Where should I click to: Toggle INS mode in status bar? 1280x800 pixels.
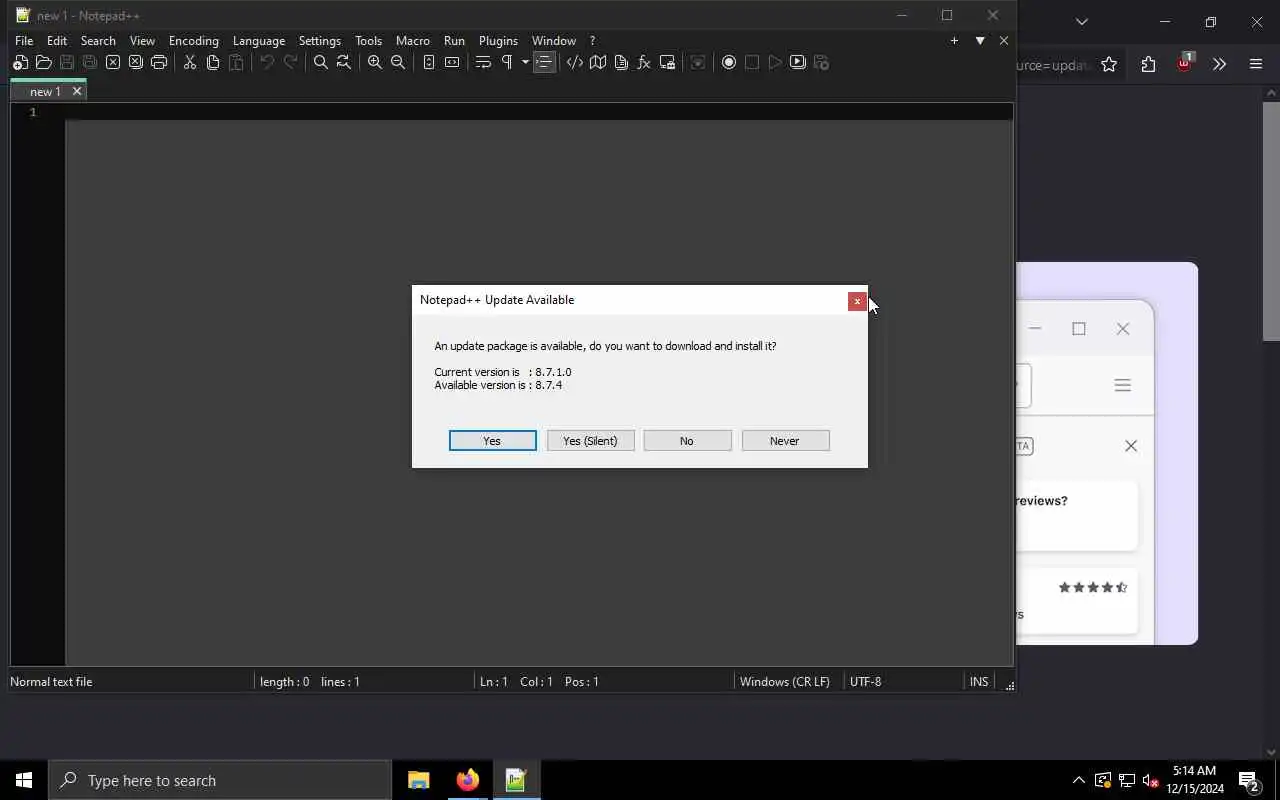point(979,682)
